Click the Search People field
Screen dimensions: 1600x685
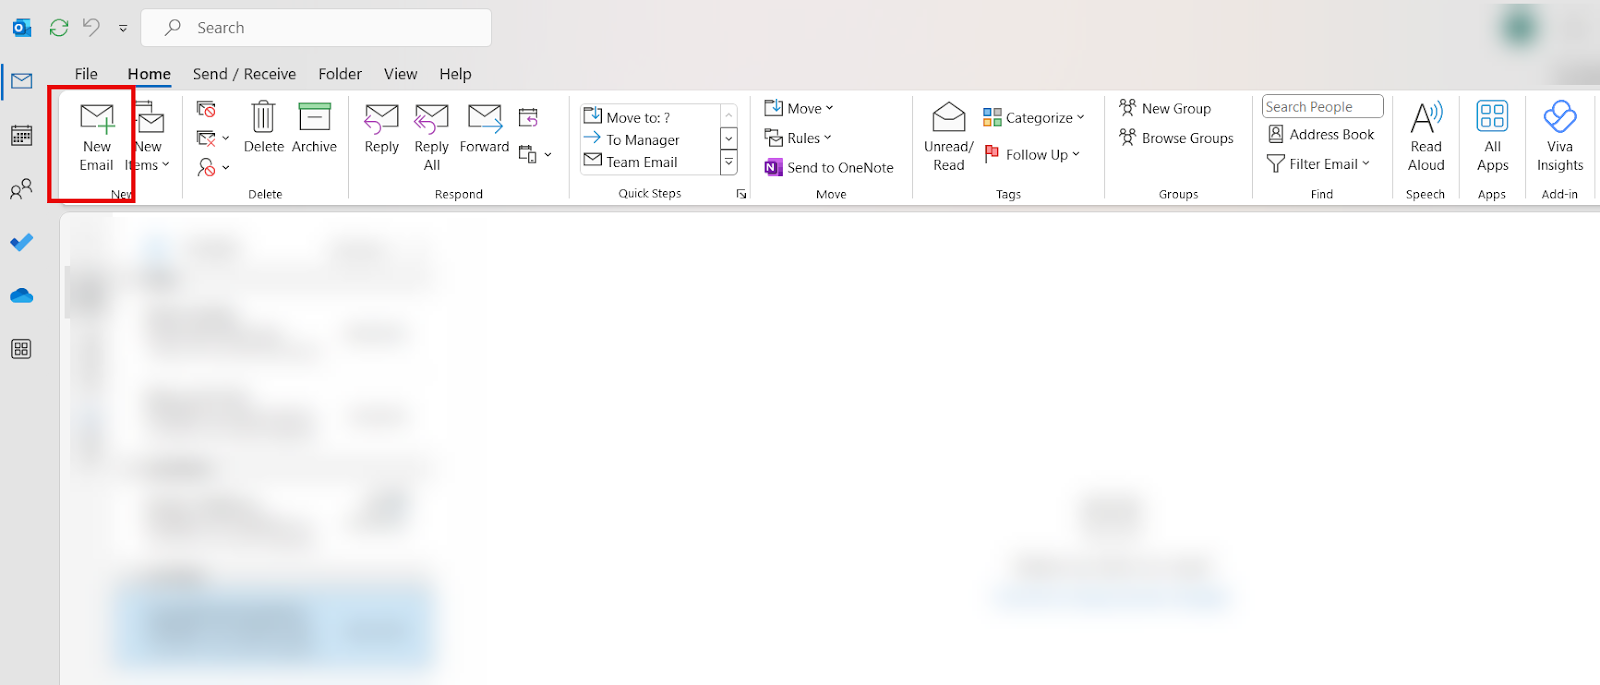(1322, 106)
